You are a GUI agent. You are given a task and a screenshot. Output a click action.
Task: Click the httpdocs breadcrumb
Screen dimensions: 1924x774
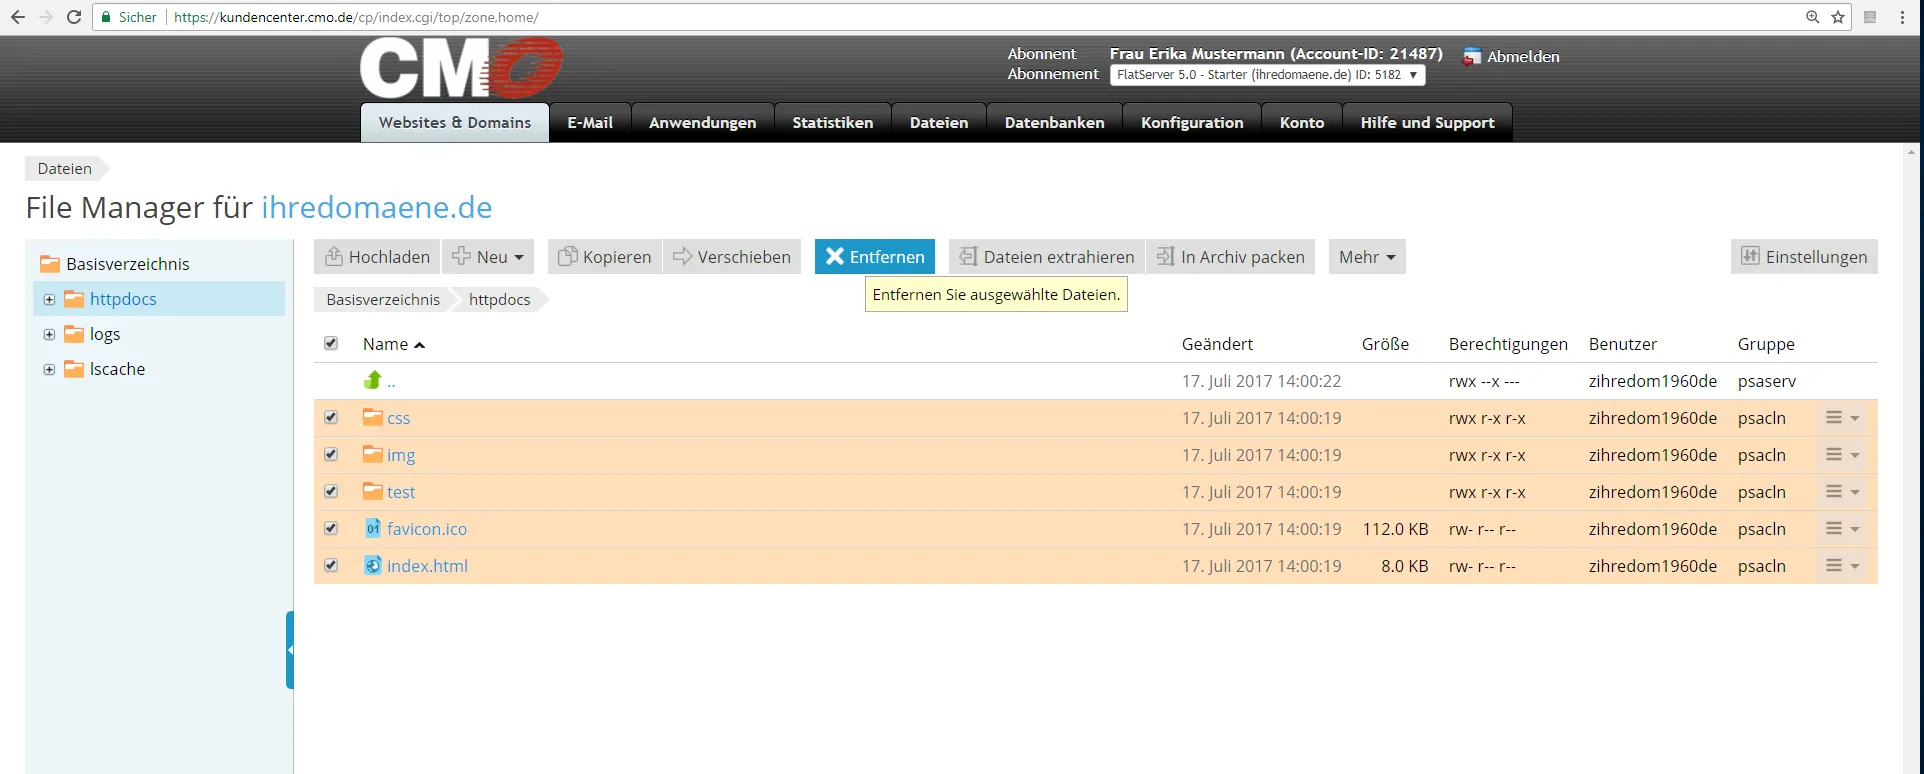[x=500, y=299]
